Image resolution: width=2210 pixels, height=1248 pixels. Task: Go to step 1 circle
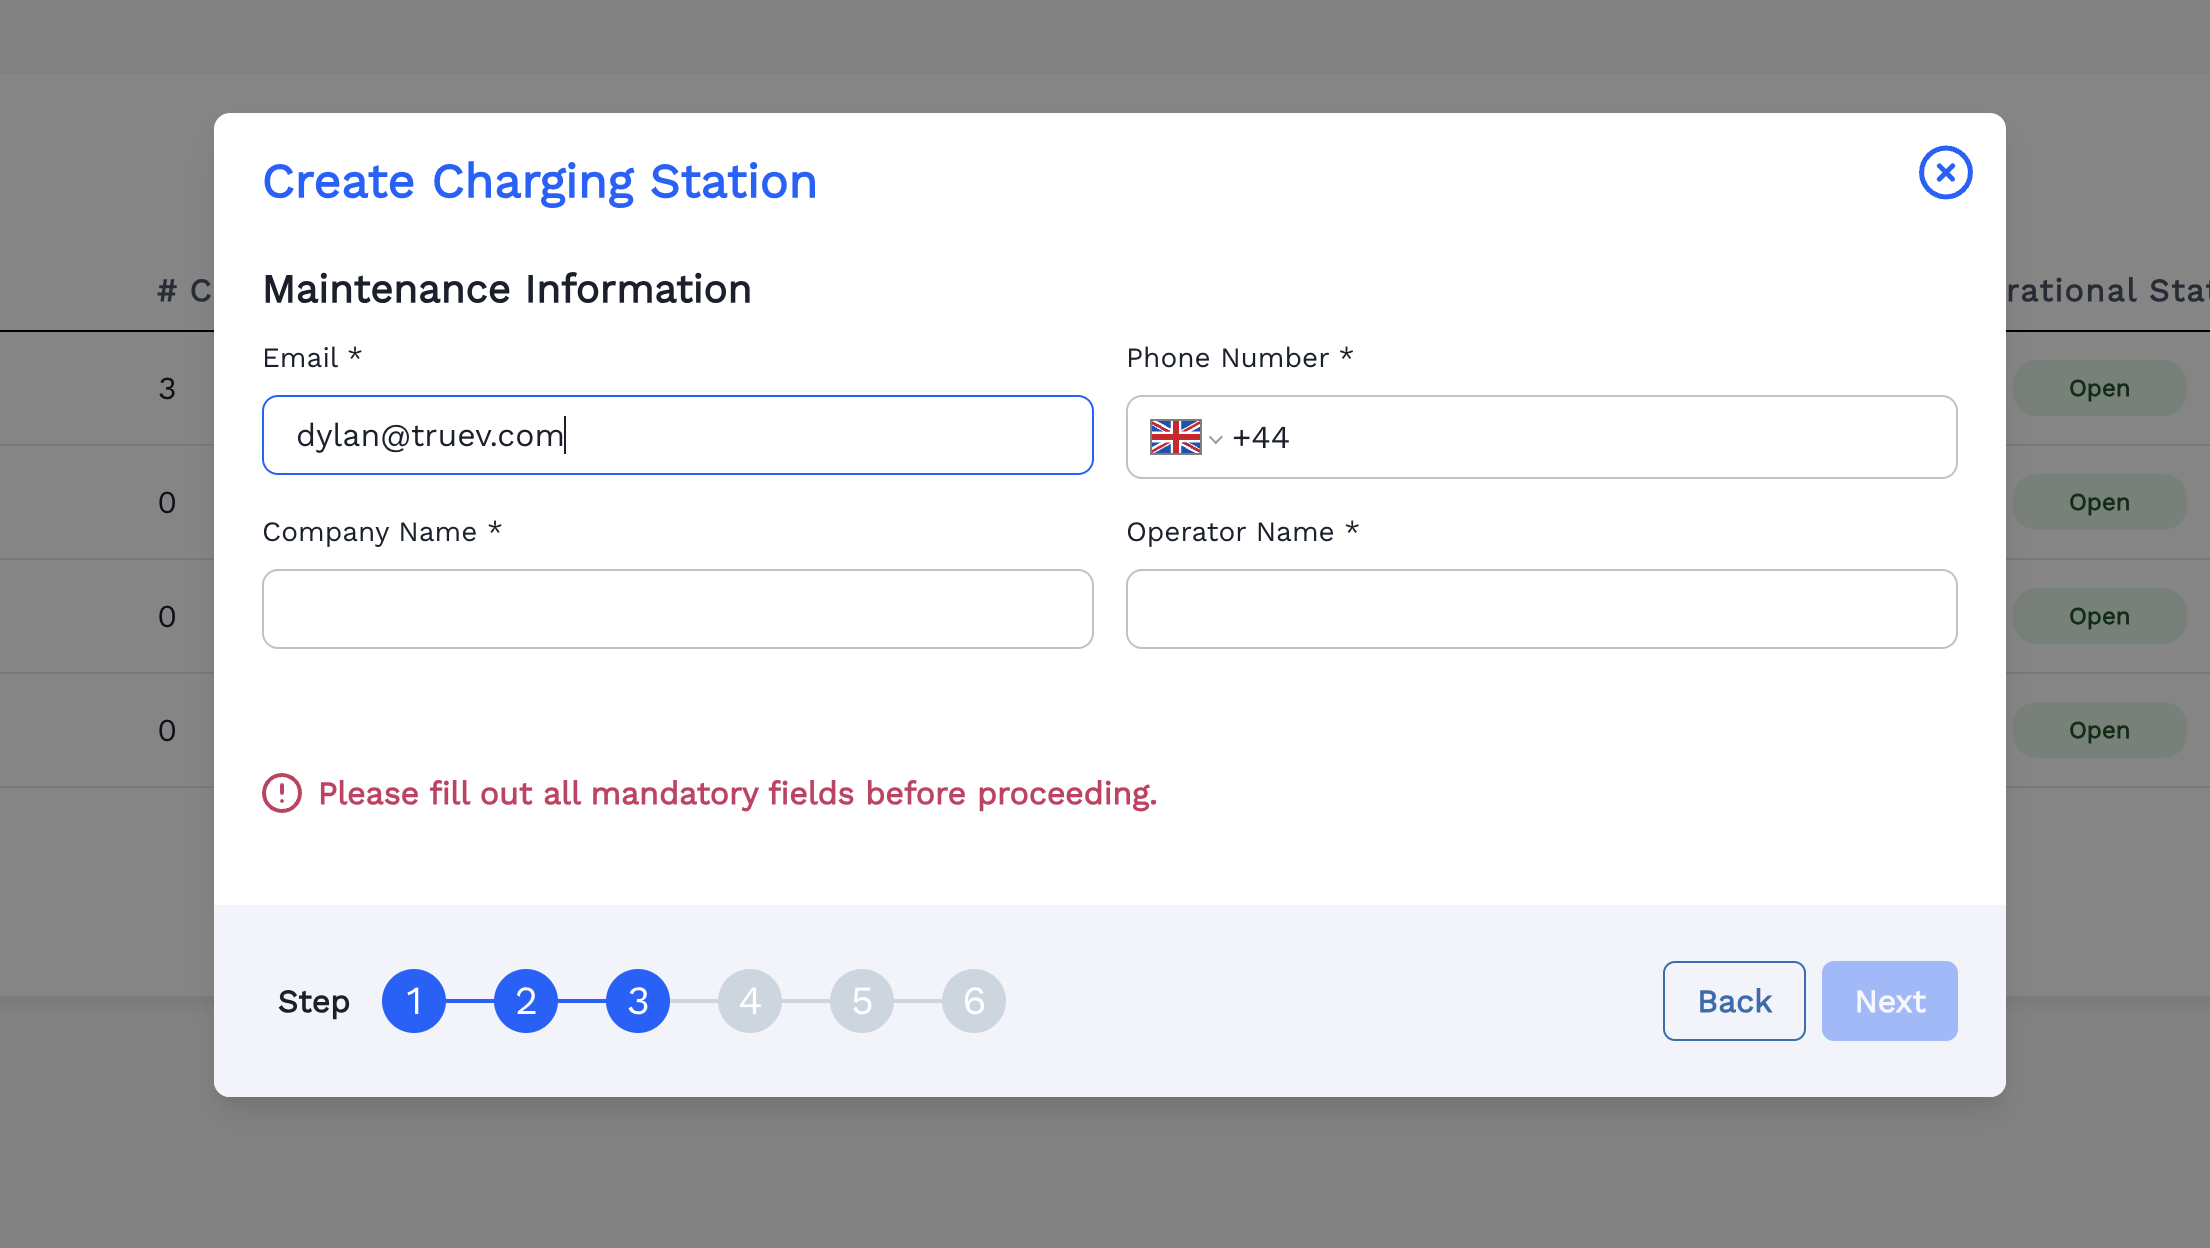pos(414,1001)
